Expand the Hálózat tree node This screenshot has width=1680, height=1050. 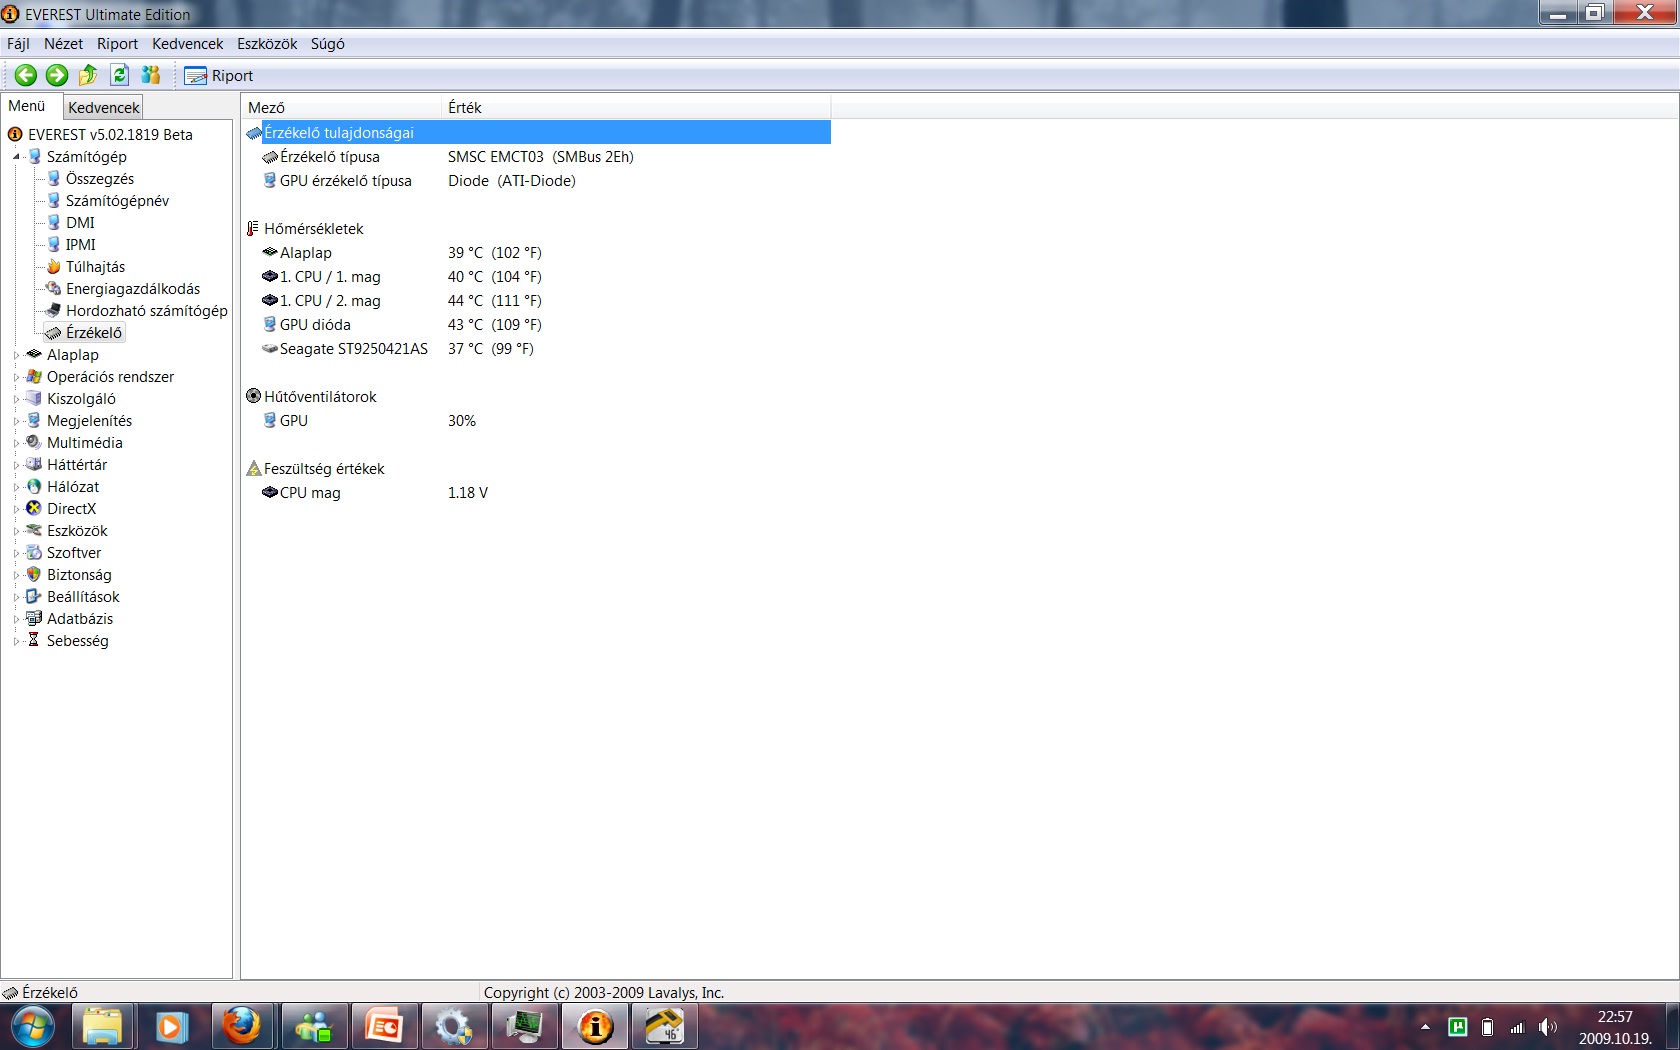(x=16, y=487)
